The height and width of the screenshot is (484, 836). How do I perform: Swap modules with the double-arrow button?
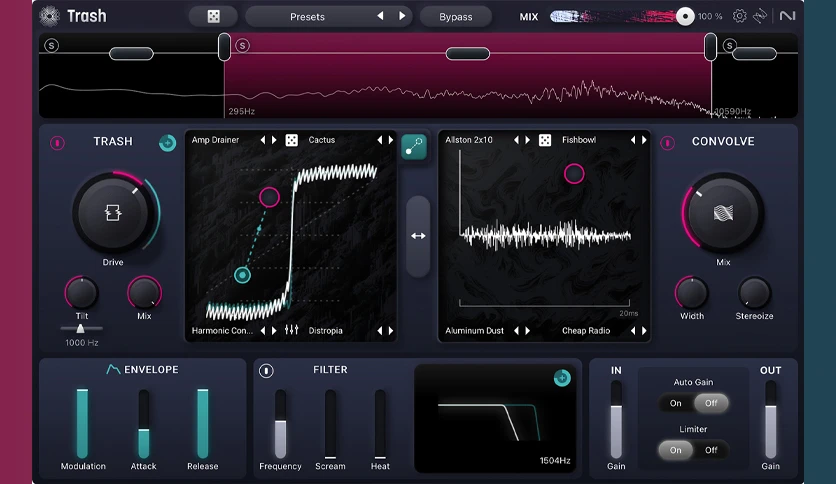(x=418, y=236)
